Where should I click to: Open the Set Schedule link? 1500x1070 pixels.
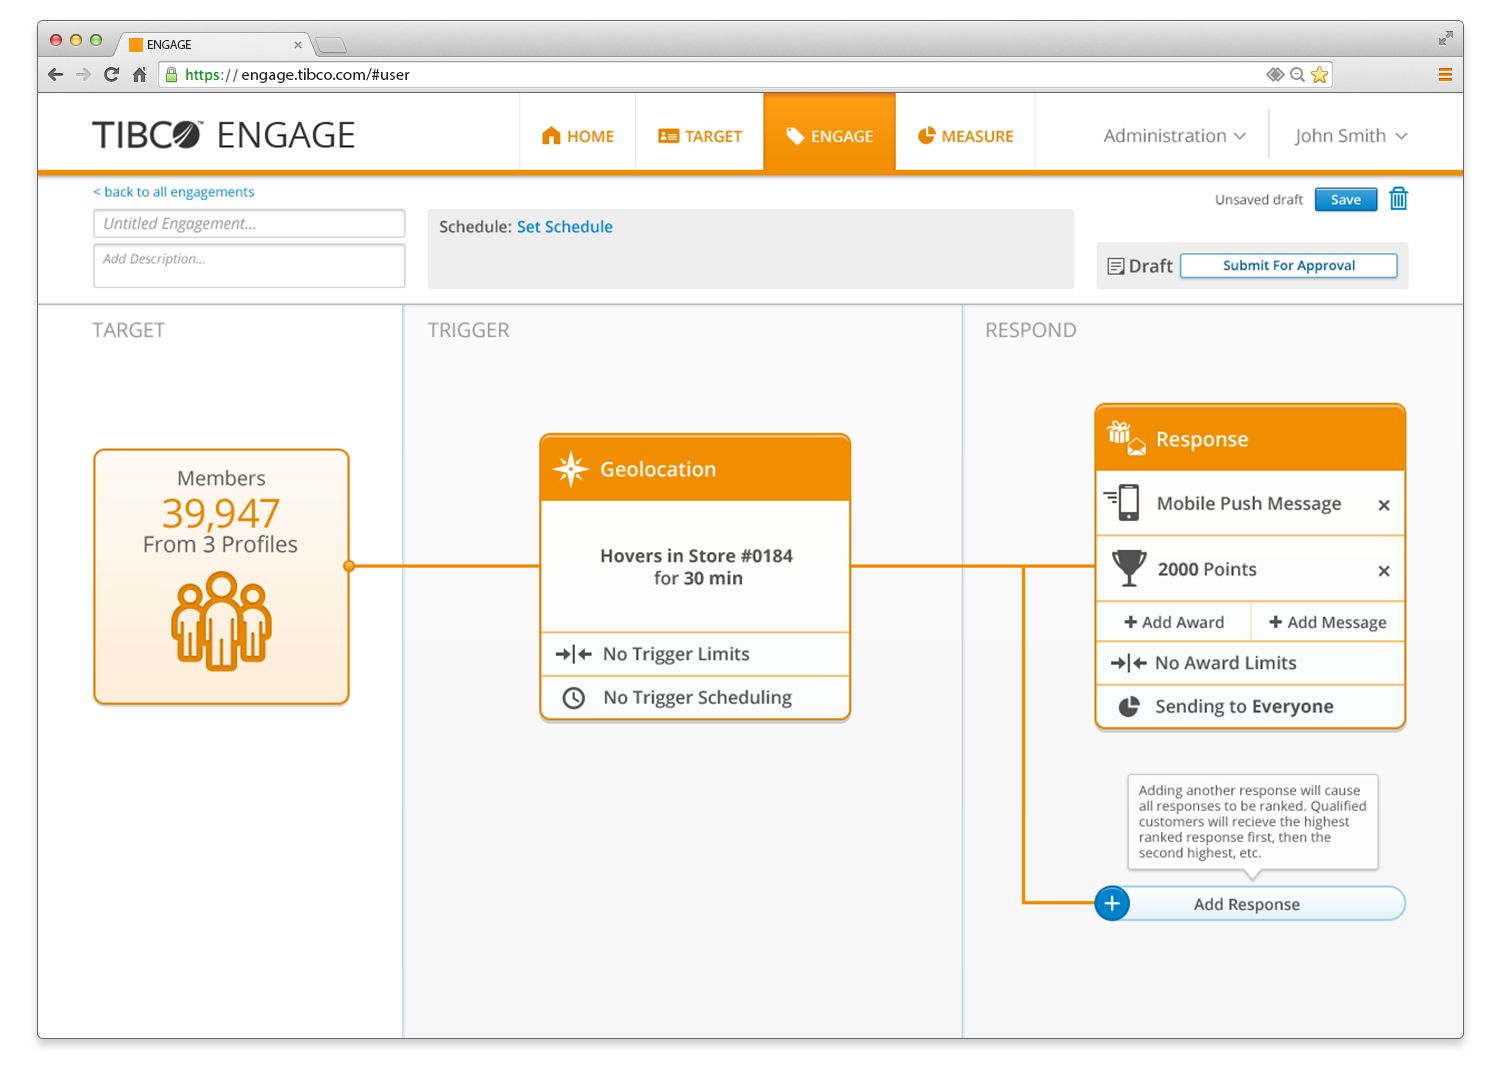point(565,227)
